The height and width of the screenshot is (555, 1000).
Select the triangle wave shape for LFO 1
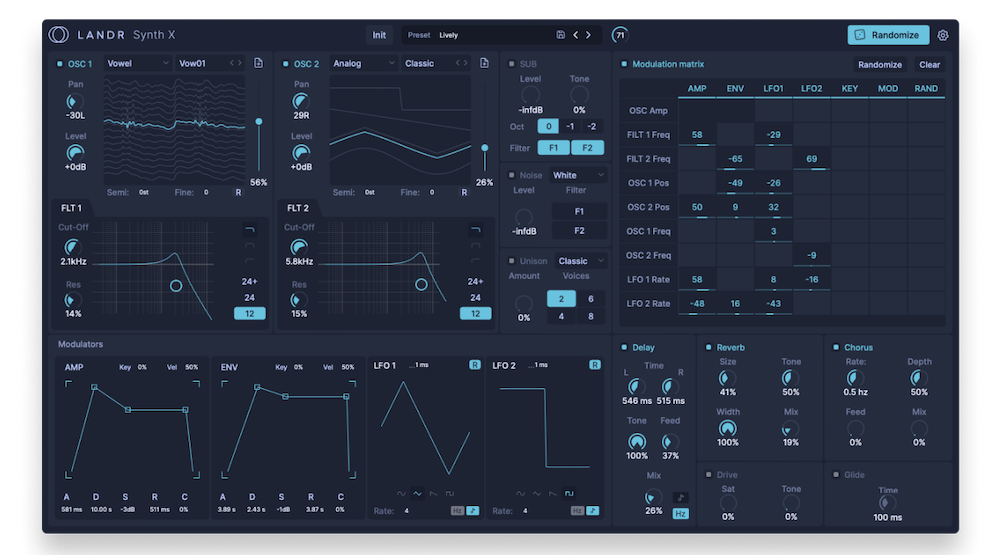[418, 493]
